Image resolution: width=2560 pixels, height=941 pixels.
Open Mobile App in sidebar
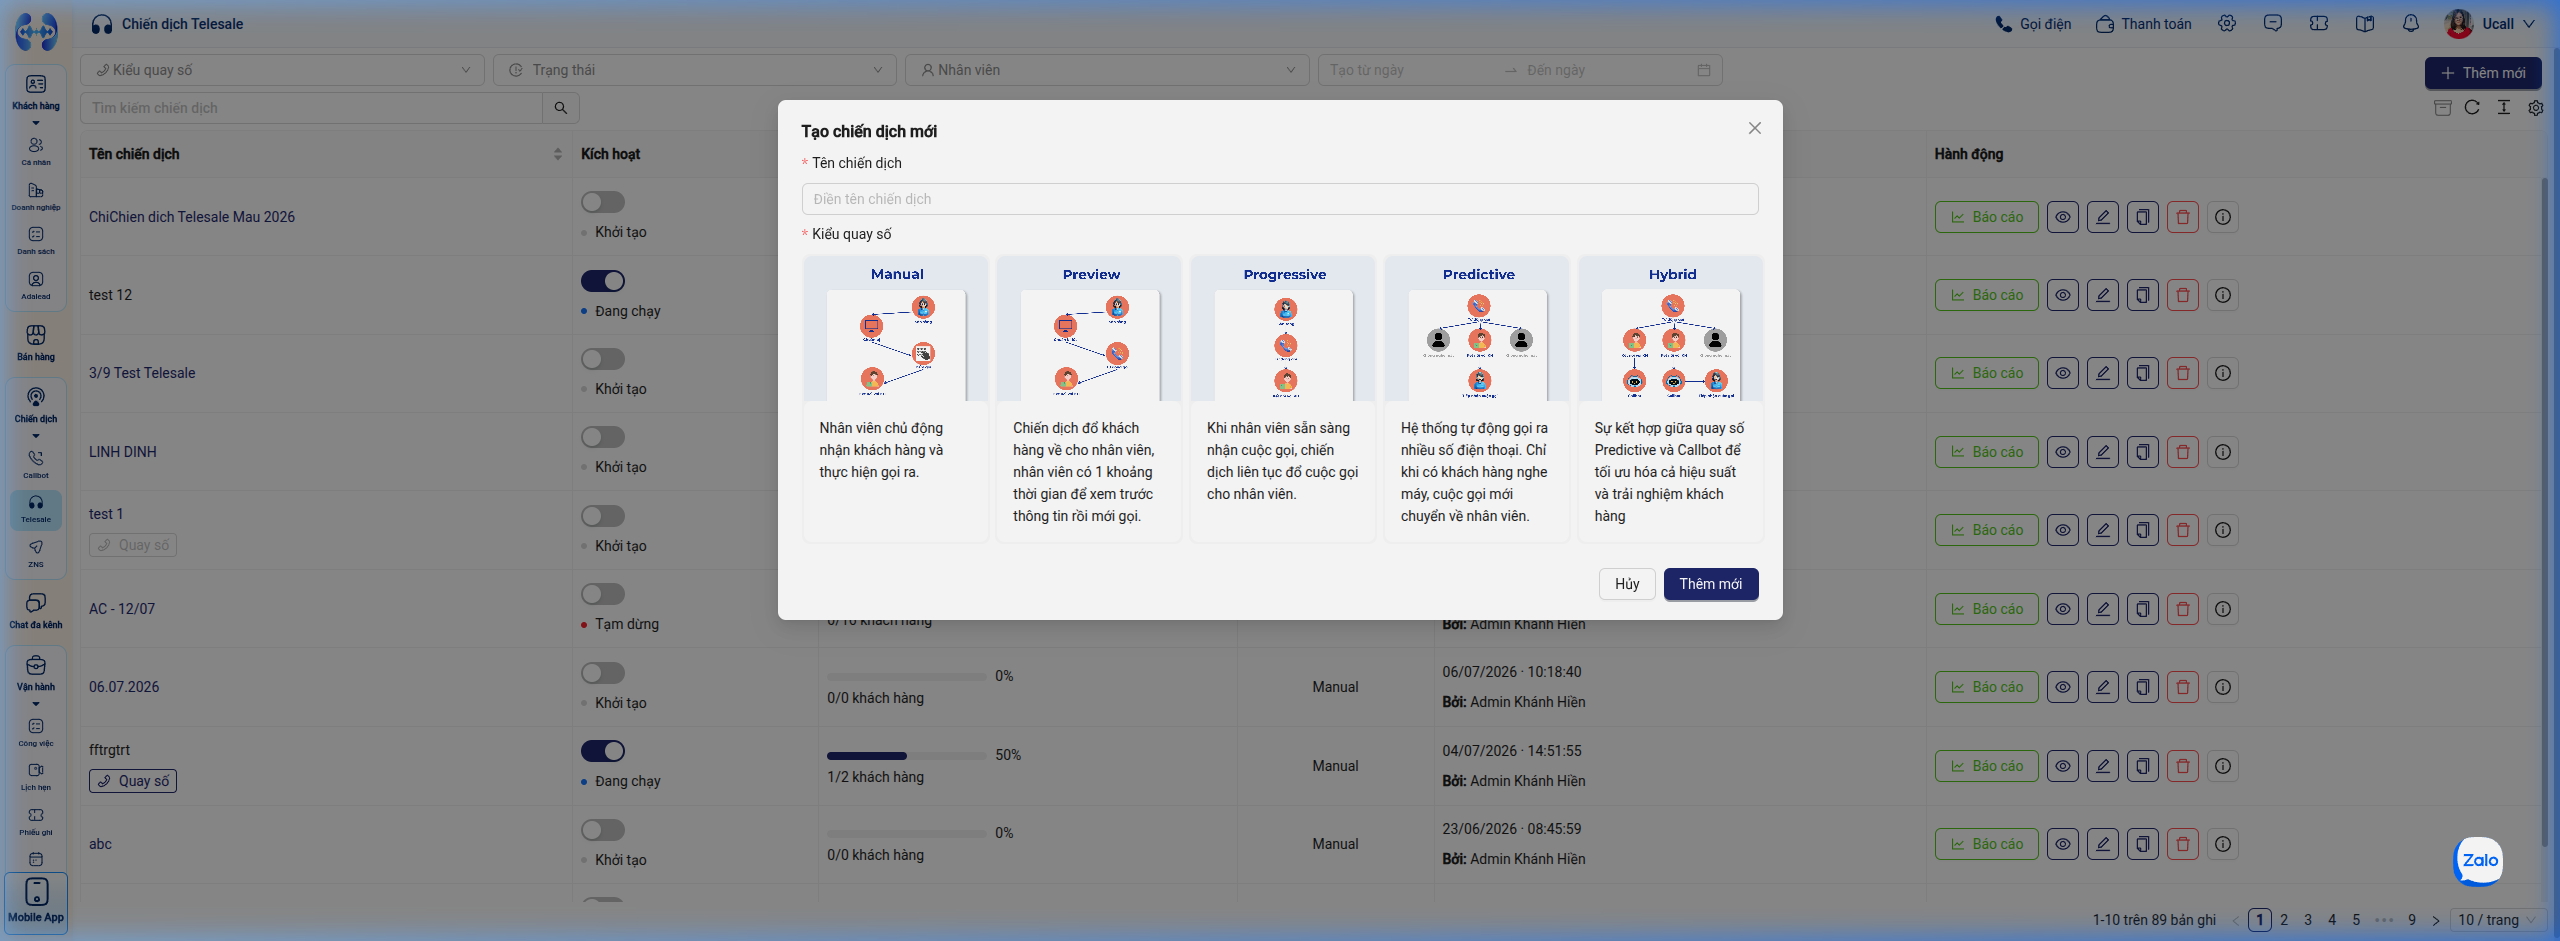(36, 903)
